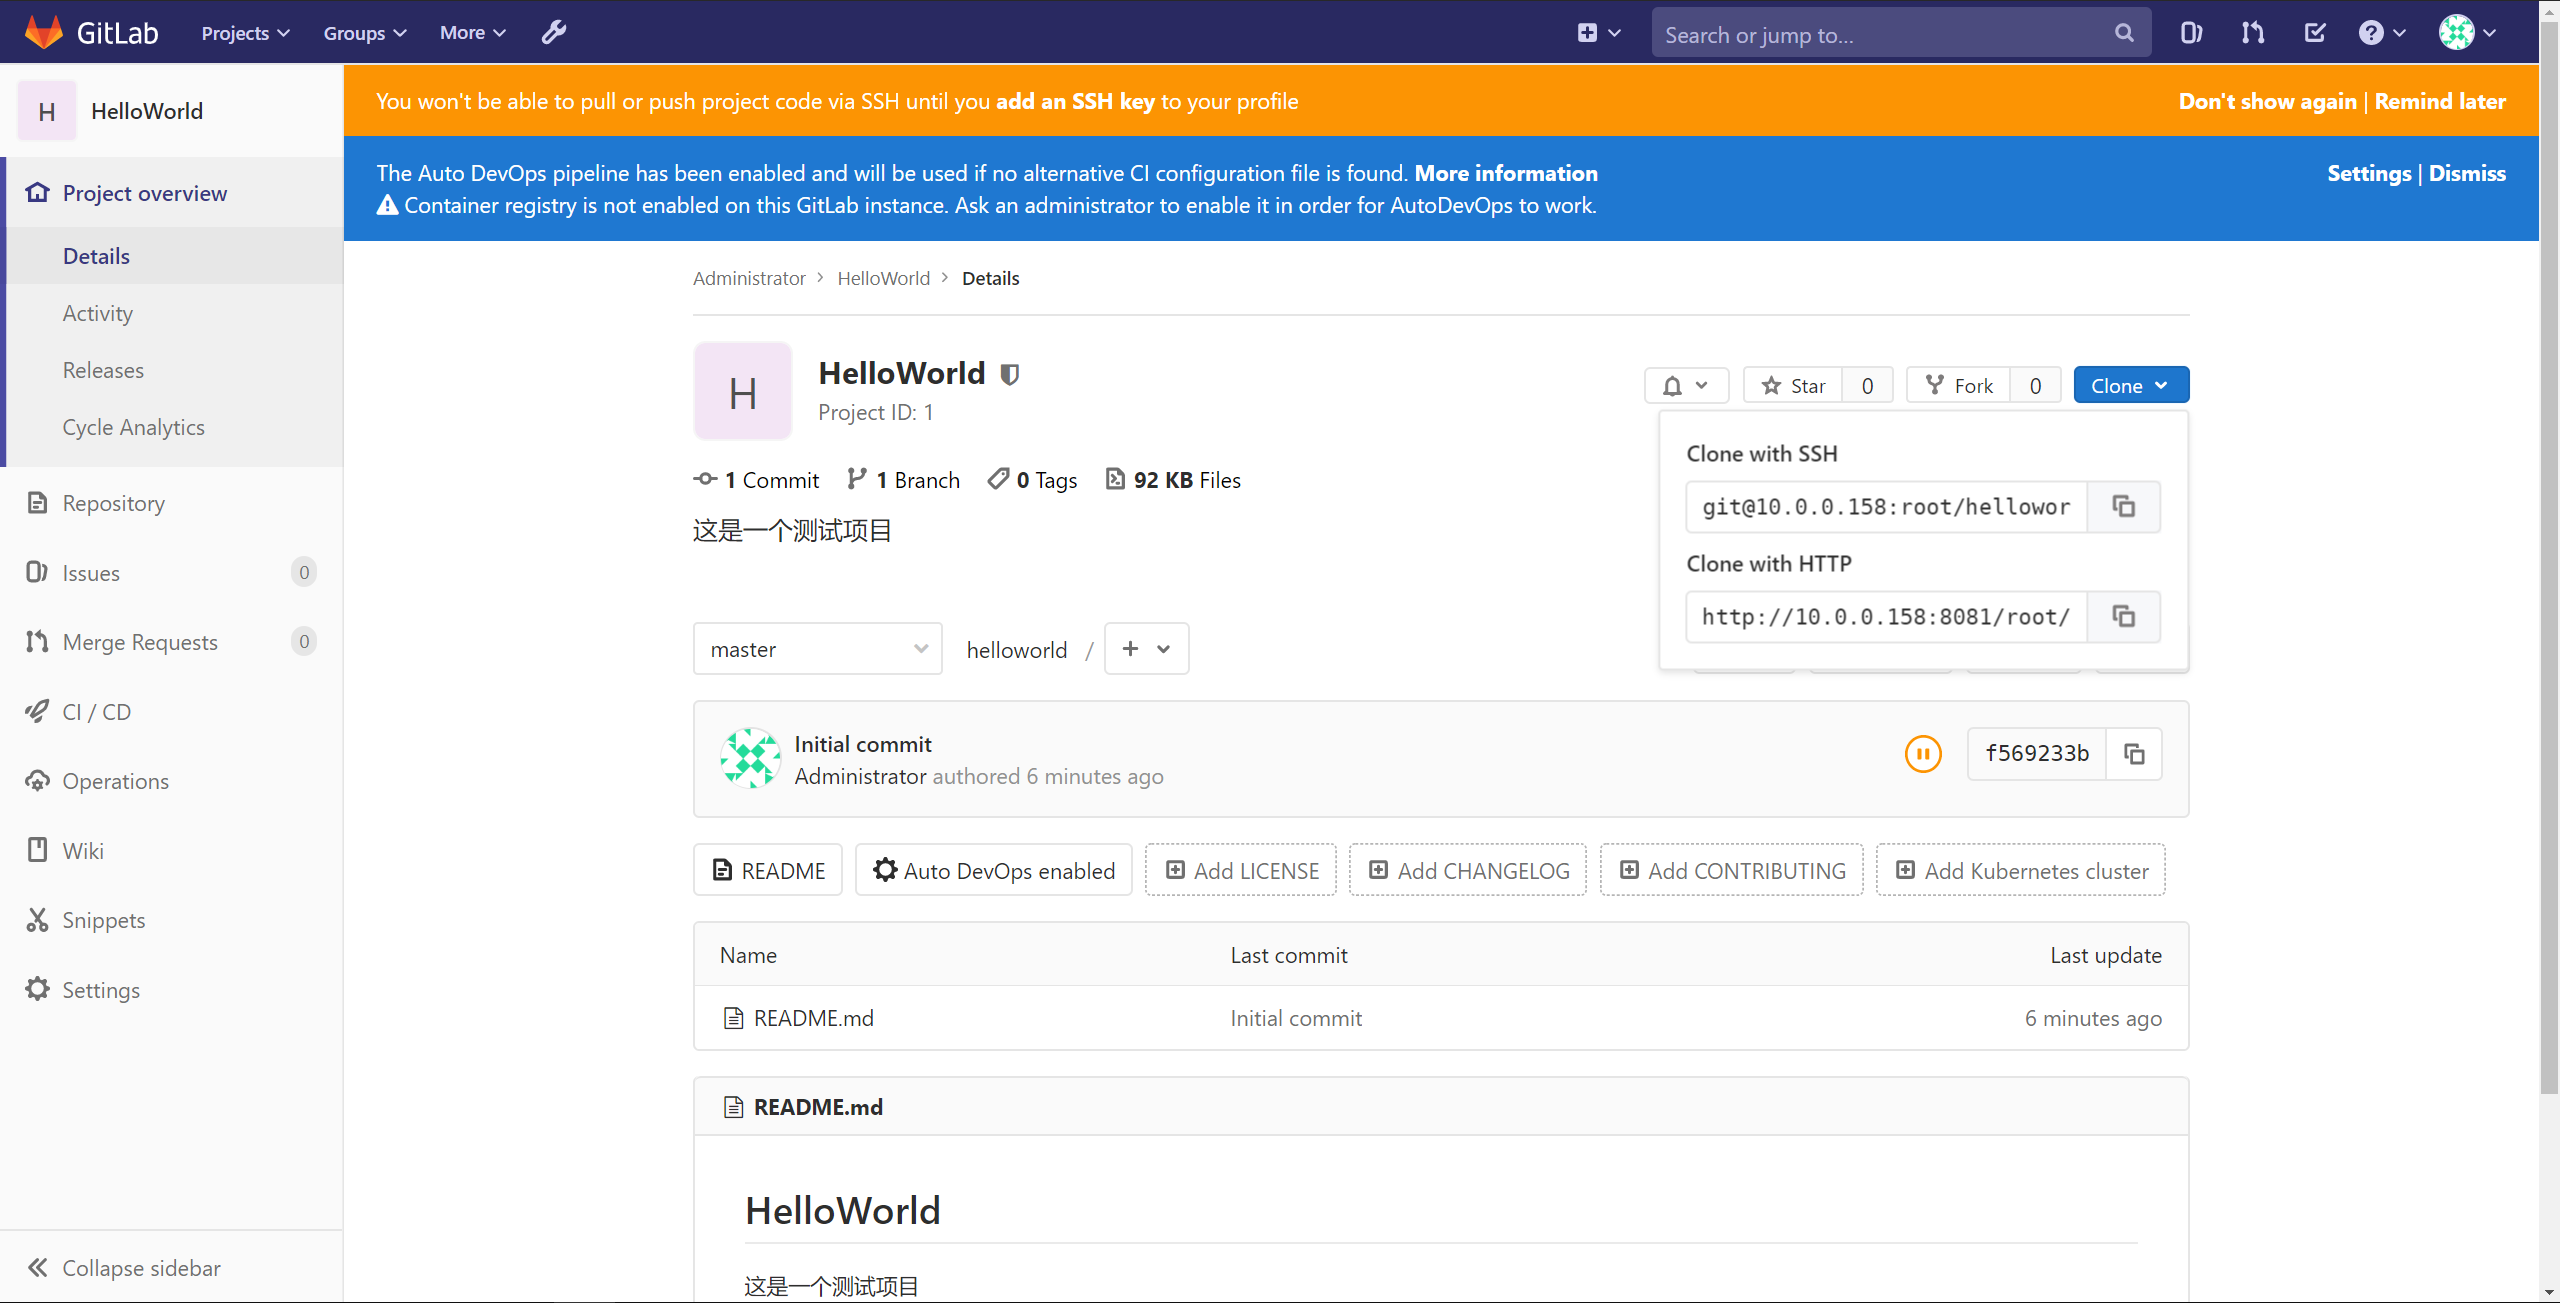Open Repository section icon
This screenshot has height=1303, width=2560.
point(37,503)
